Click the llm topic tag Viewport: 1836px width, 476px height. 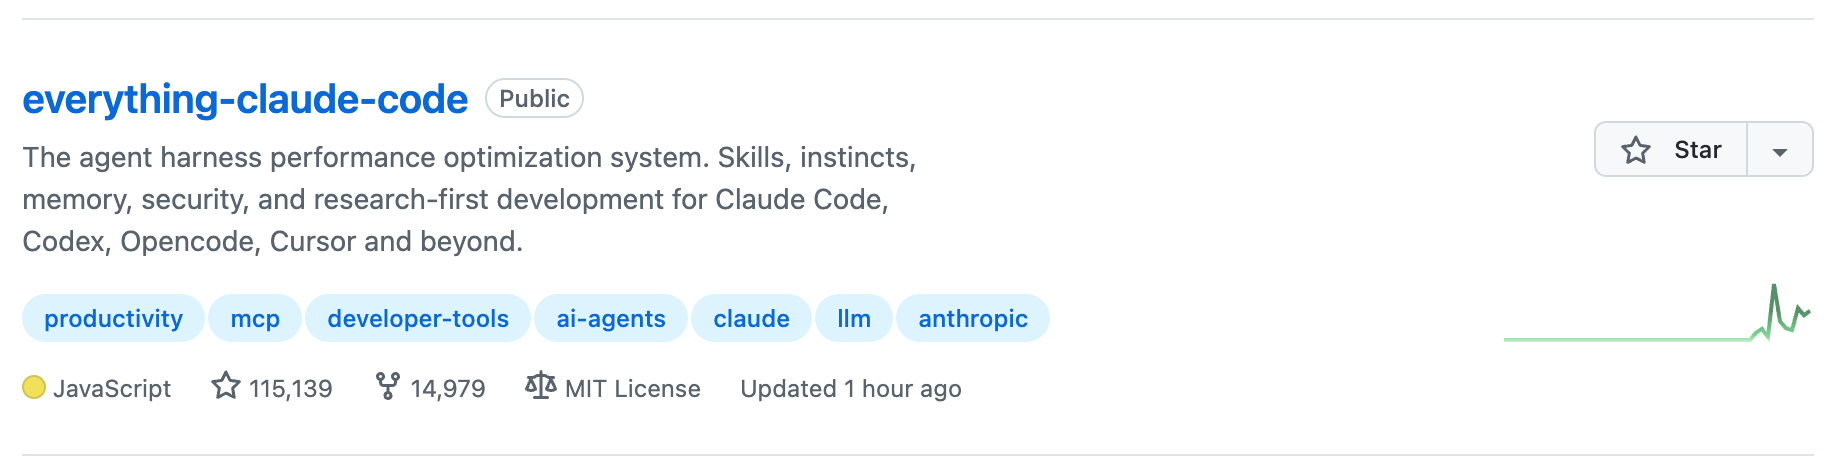[x=854, y=319]
